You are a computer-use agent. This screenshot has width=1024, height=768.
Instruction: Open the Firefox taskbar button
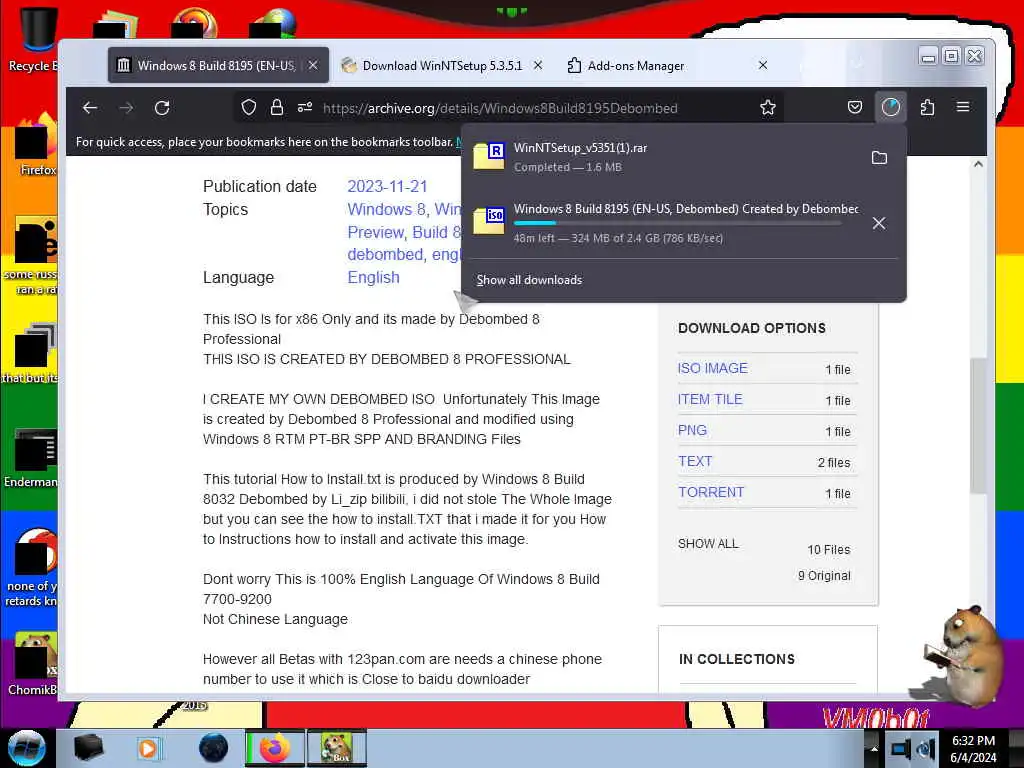tap(275, 748)
